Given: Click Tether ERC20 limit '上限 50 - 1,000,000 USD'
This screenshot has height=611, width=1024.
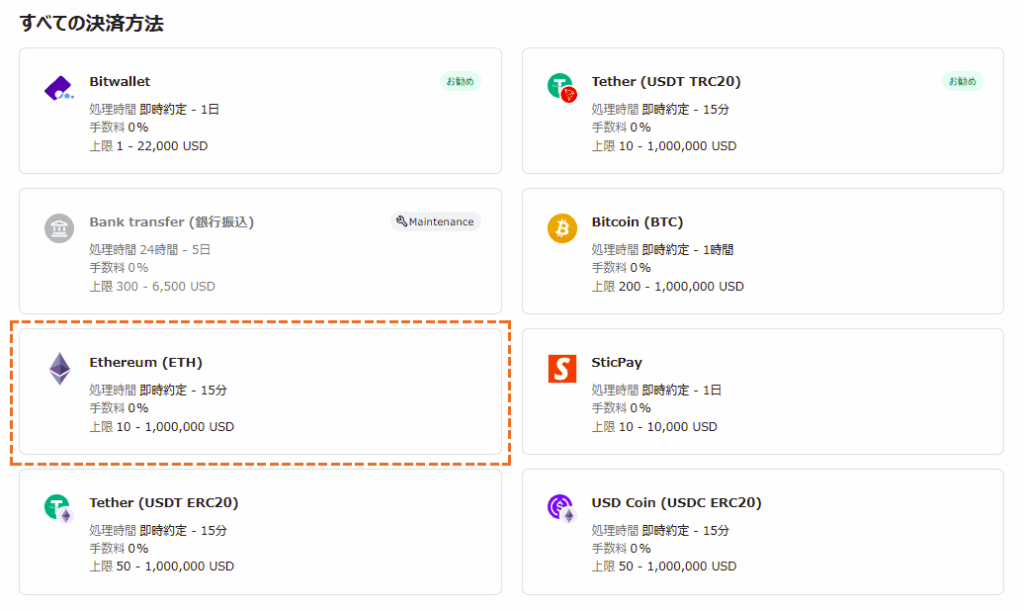Looking at the screenshot, I should pos(162,566).
